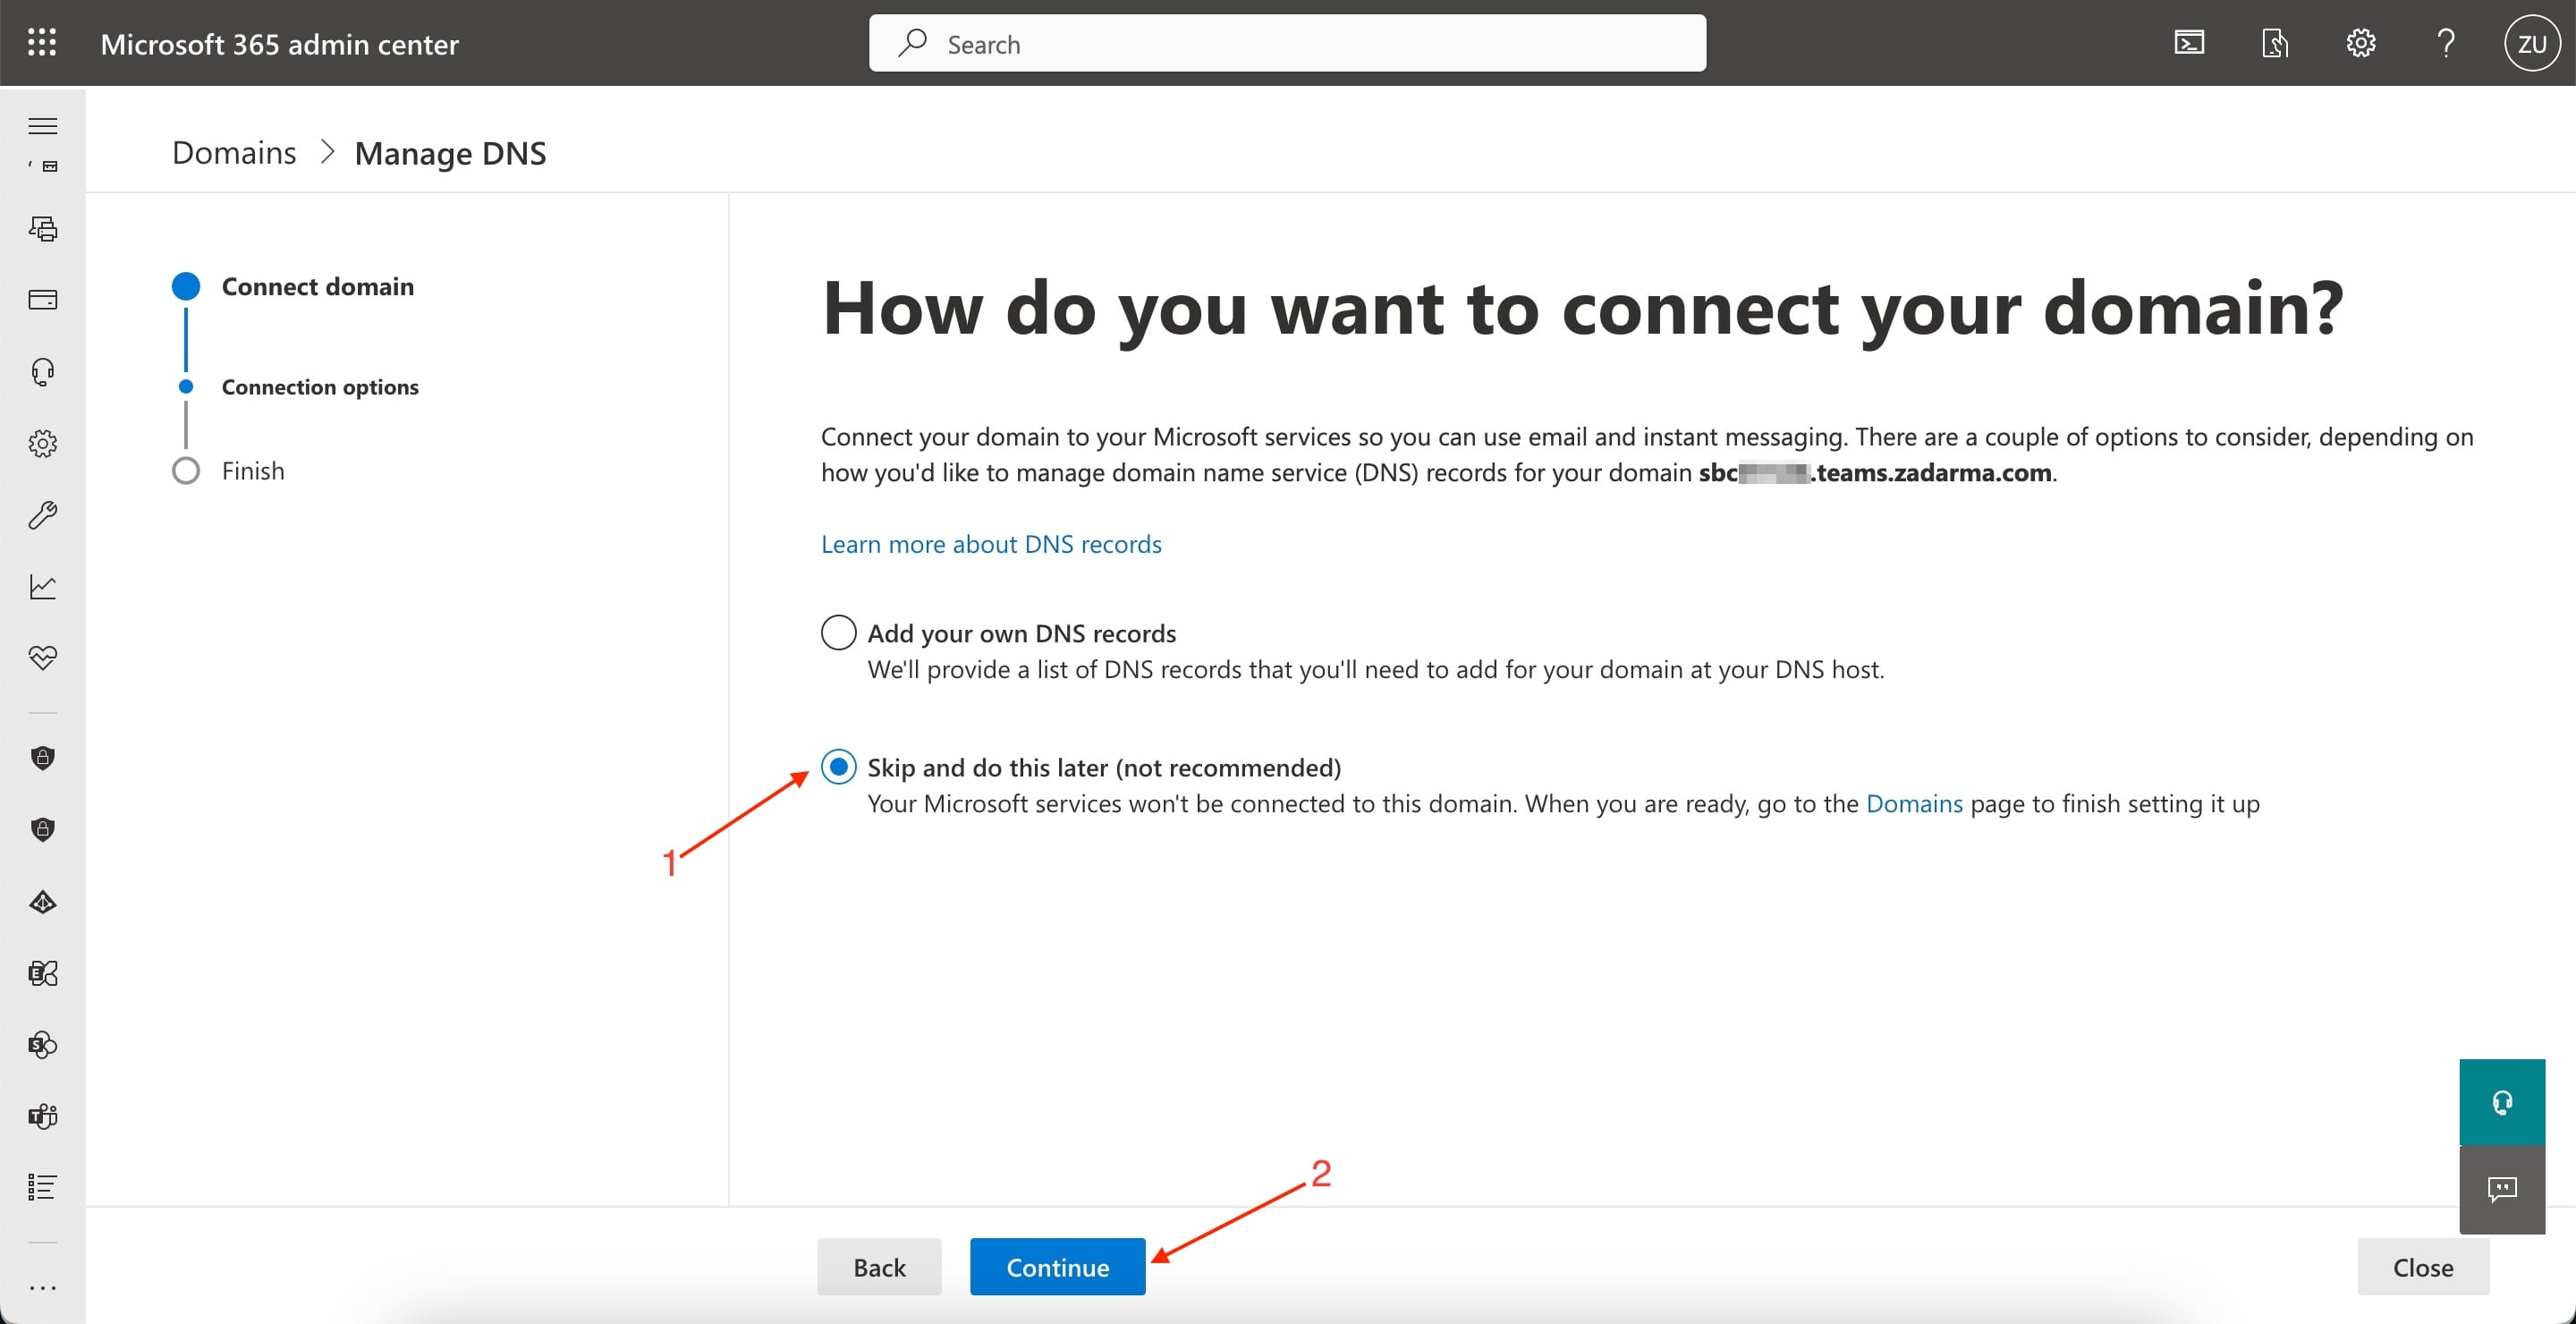This screenshot has width=2576, height=1324.
Task: Click the ZU account avatar
Action: (2532, 43)
